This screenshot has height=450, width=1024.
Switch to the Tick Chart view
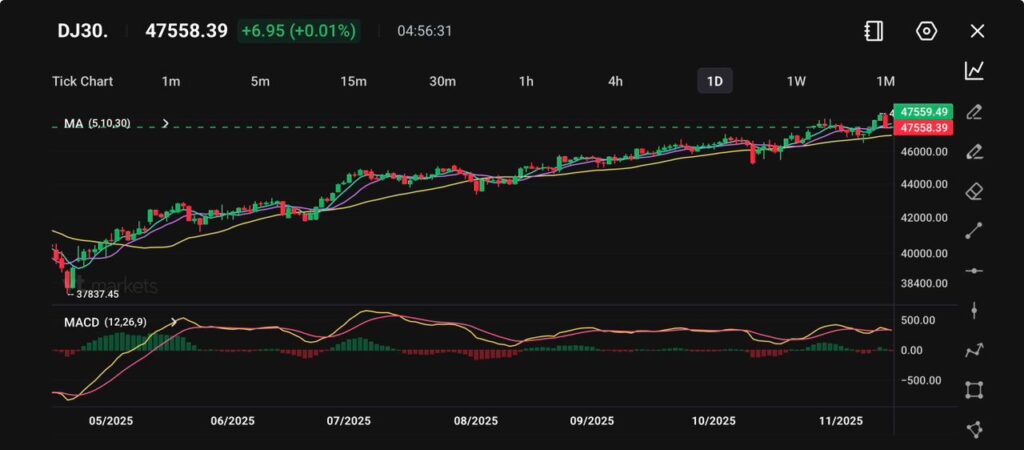point(82,81)
